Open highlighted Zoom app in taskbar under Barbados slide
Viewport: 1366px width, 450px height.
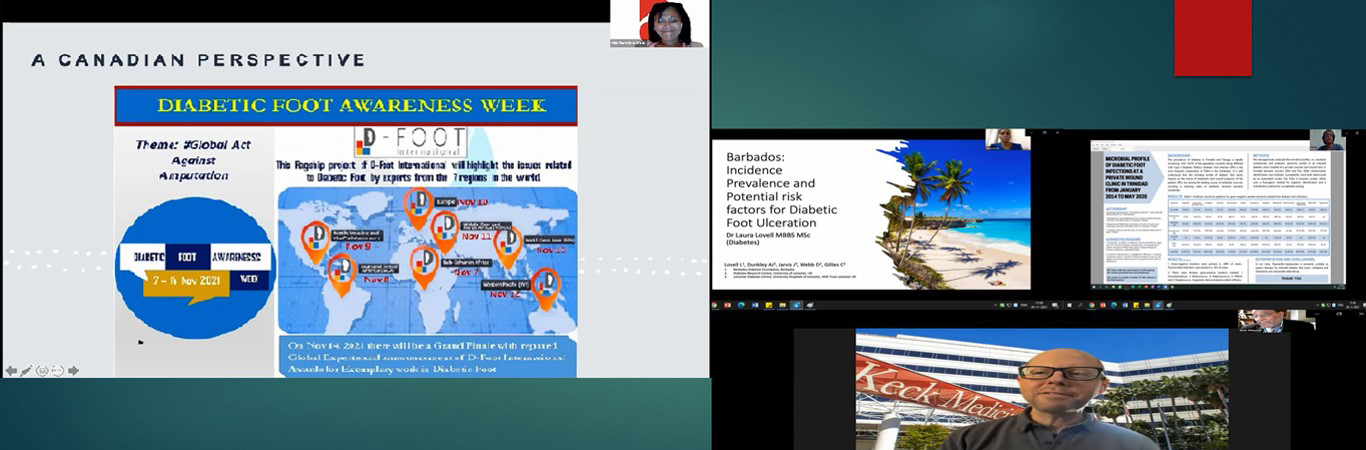click(796, 305)
